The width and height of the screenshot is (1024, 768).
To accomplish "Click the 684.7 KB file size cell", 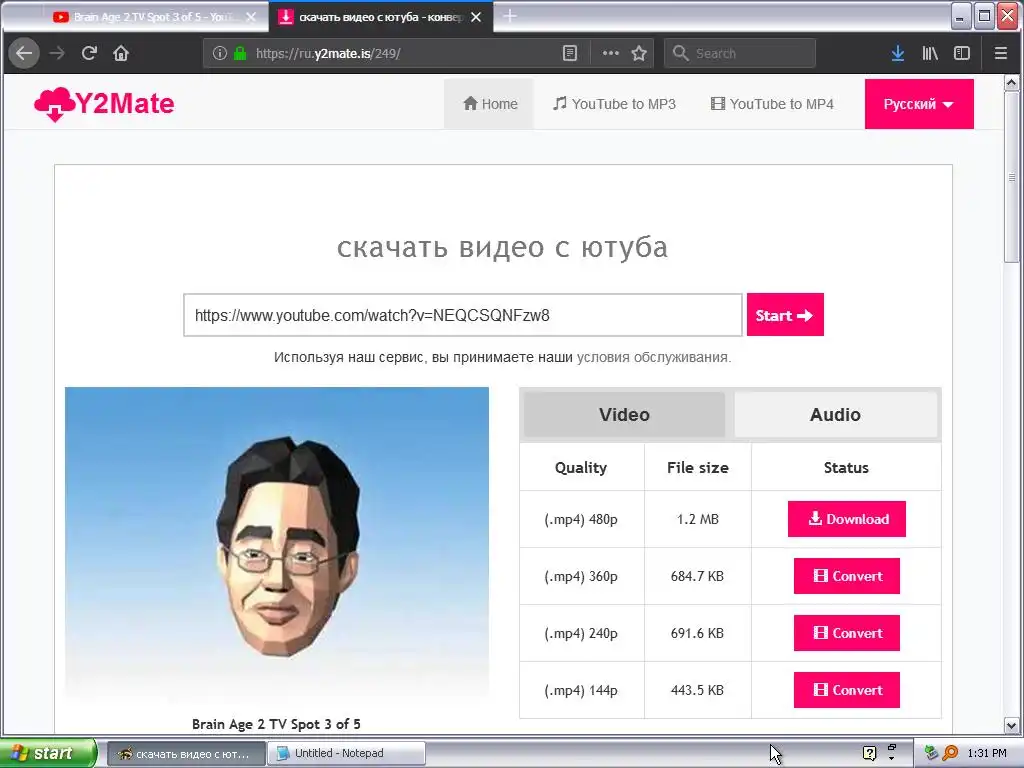I will tap(697, 576).
